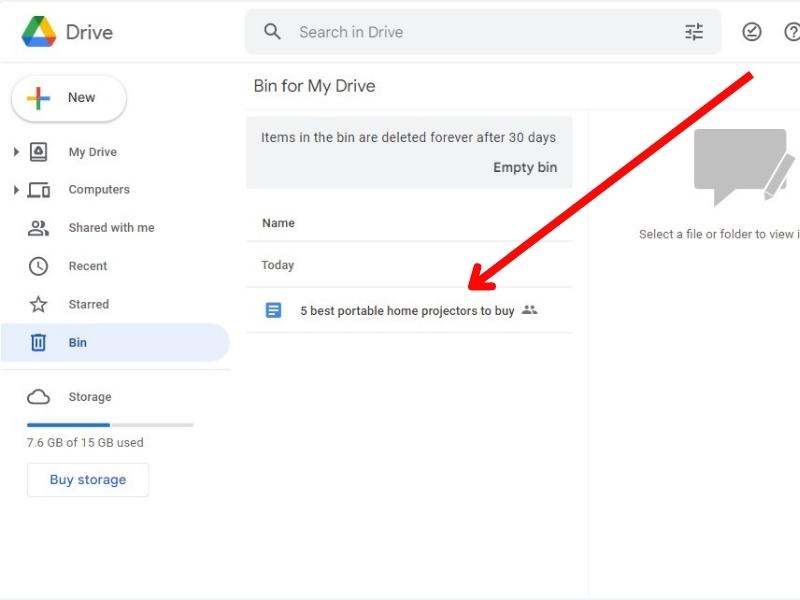Image resolution: width=800 pixels, height=600 pixels.
Task: Click 'Items in the bin are deleted forever' notice
Action: point(408,138)
